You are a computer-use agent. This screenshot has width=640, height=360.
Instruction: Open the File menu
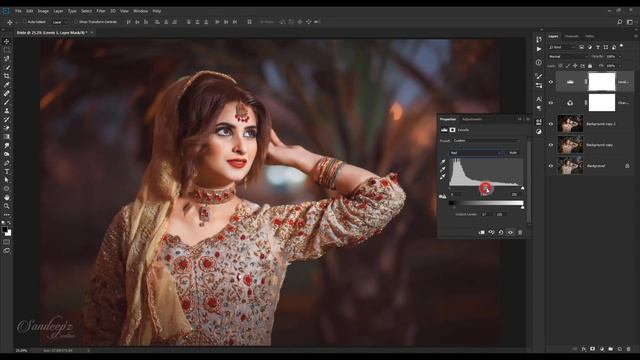[18, 11]
